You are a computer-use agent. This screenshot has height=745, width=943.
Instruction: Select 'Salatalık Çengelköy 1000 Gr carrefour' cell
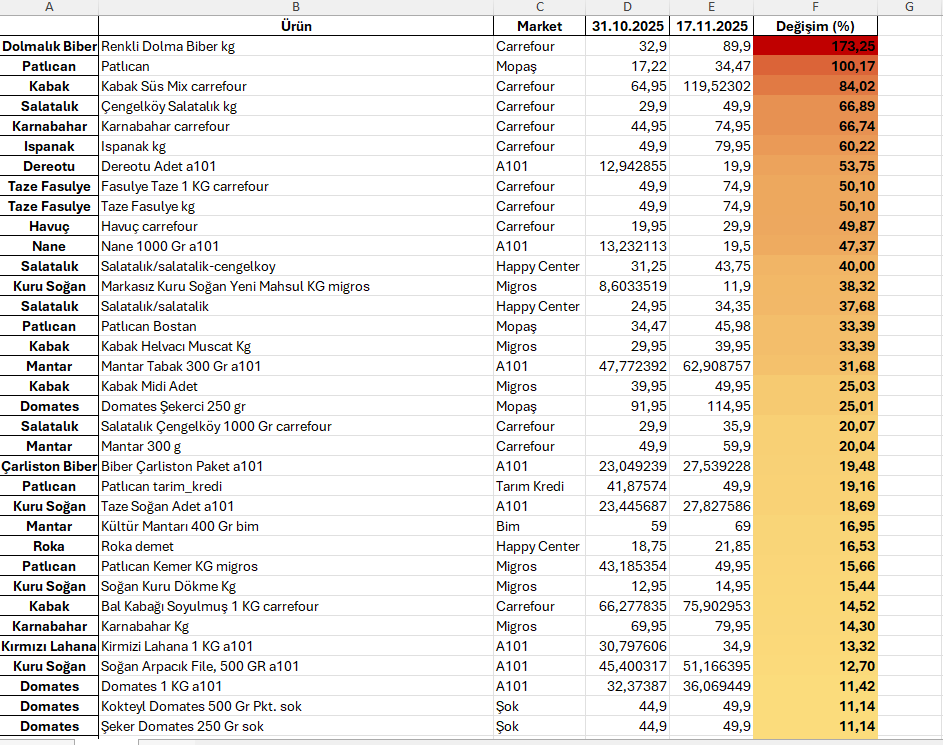point(296,426)
